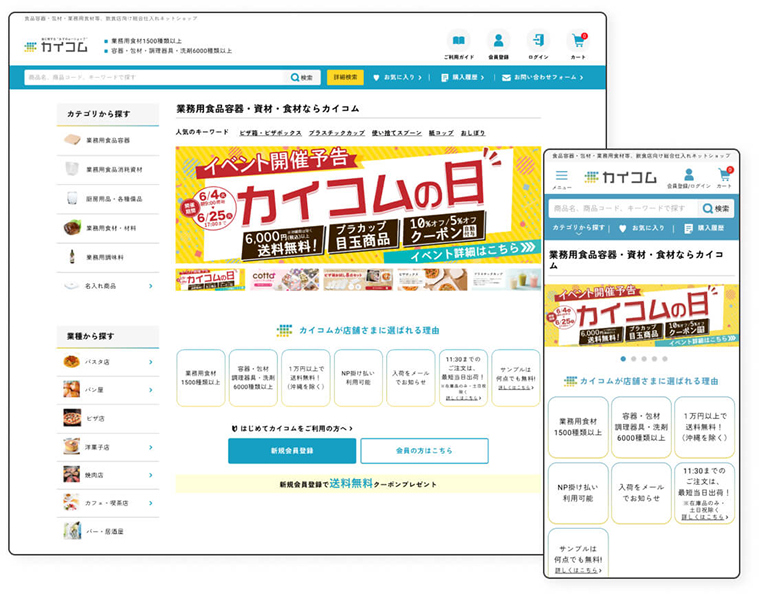The width and height of the screenshot is (759, 596).
Task: Tap the cart icon in mobile view
Action: click(725, 174)
